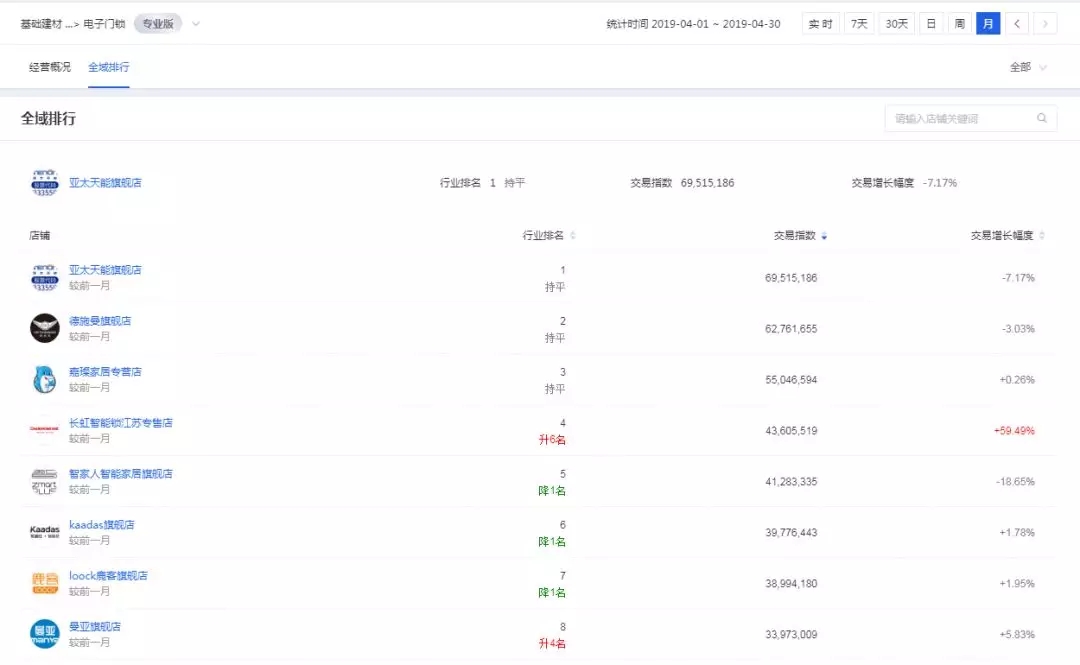
Task: Click the 曼亚旗舰店 round blue logo
Action: pos(44,635)
